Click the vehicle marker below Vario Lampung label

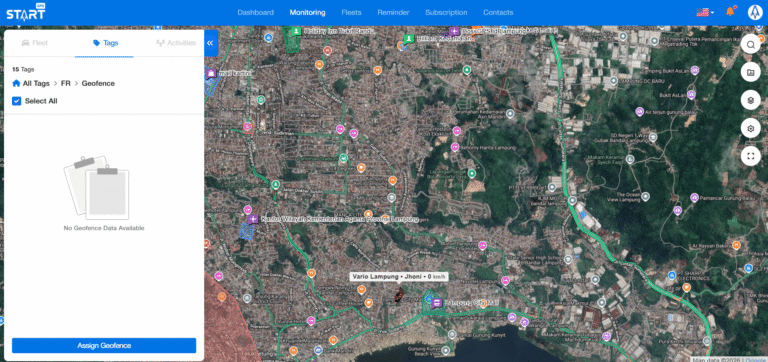coord(399,294)
